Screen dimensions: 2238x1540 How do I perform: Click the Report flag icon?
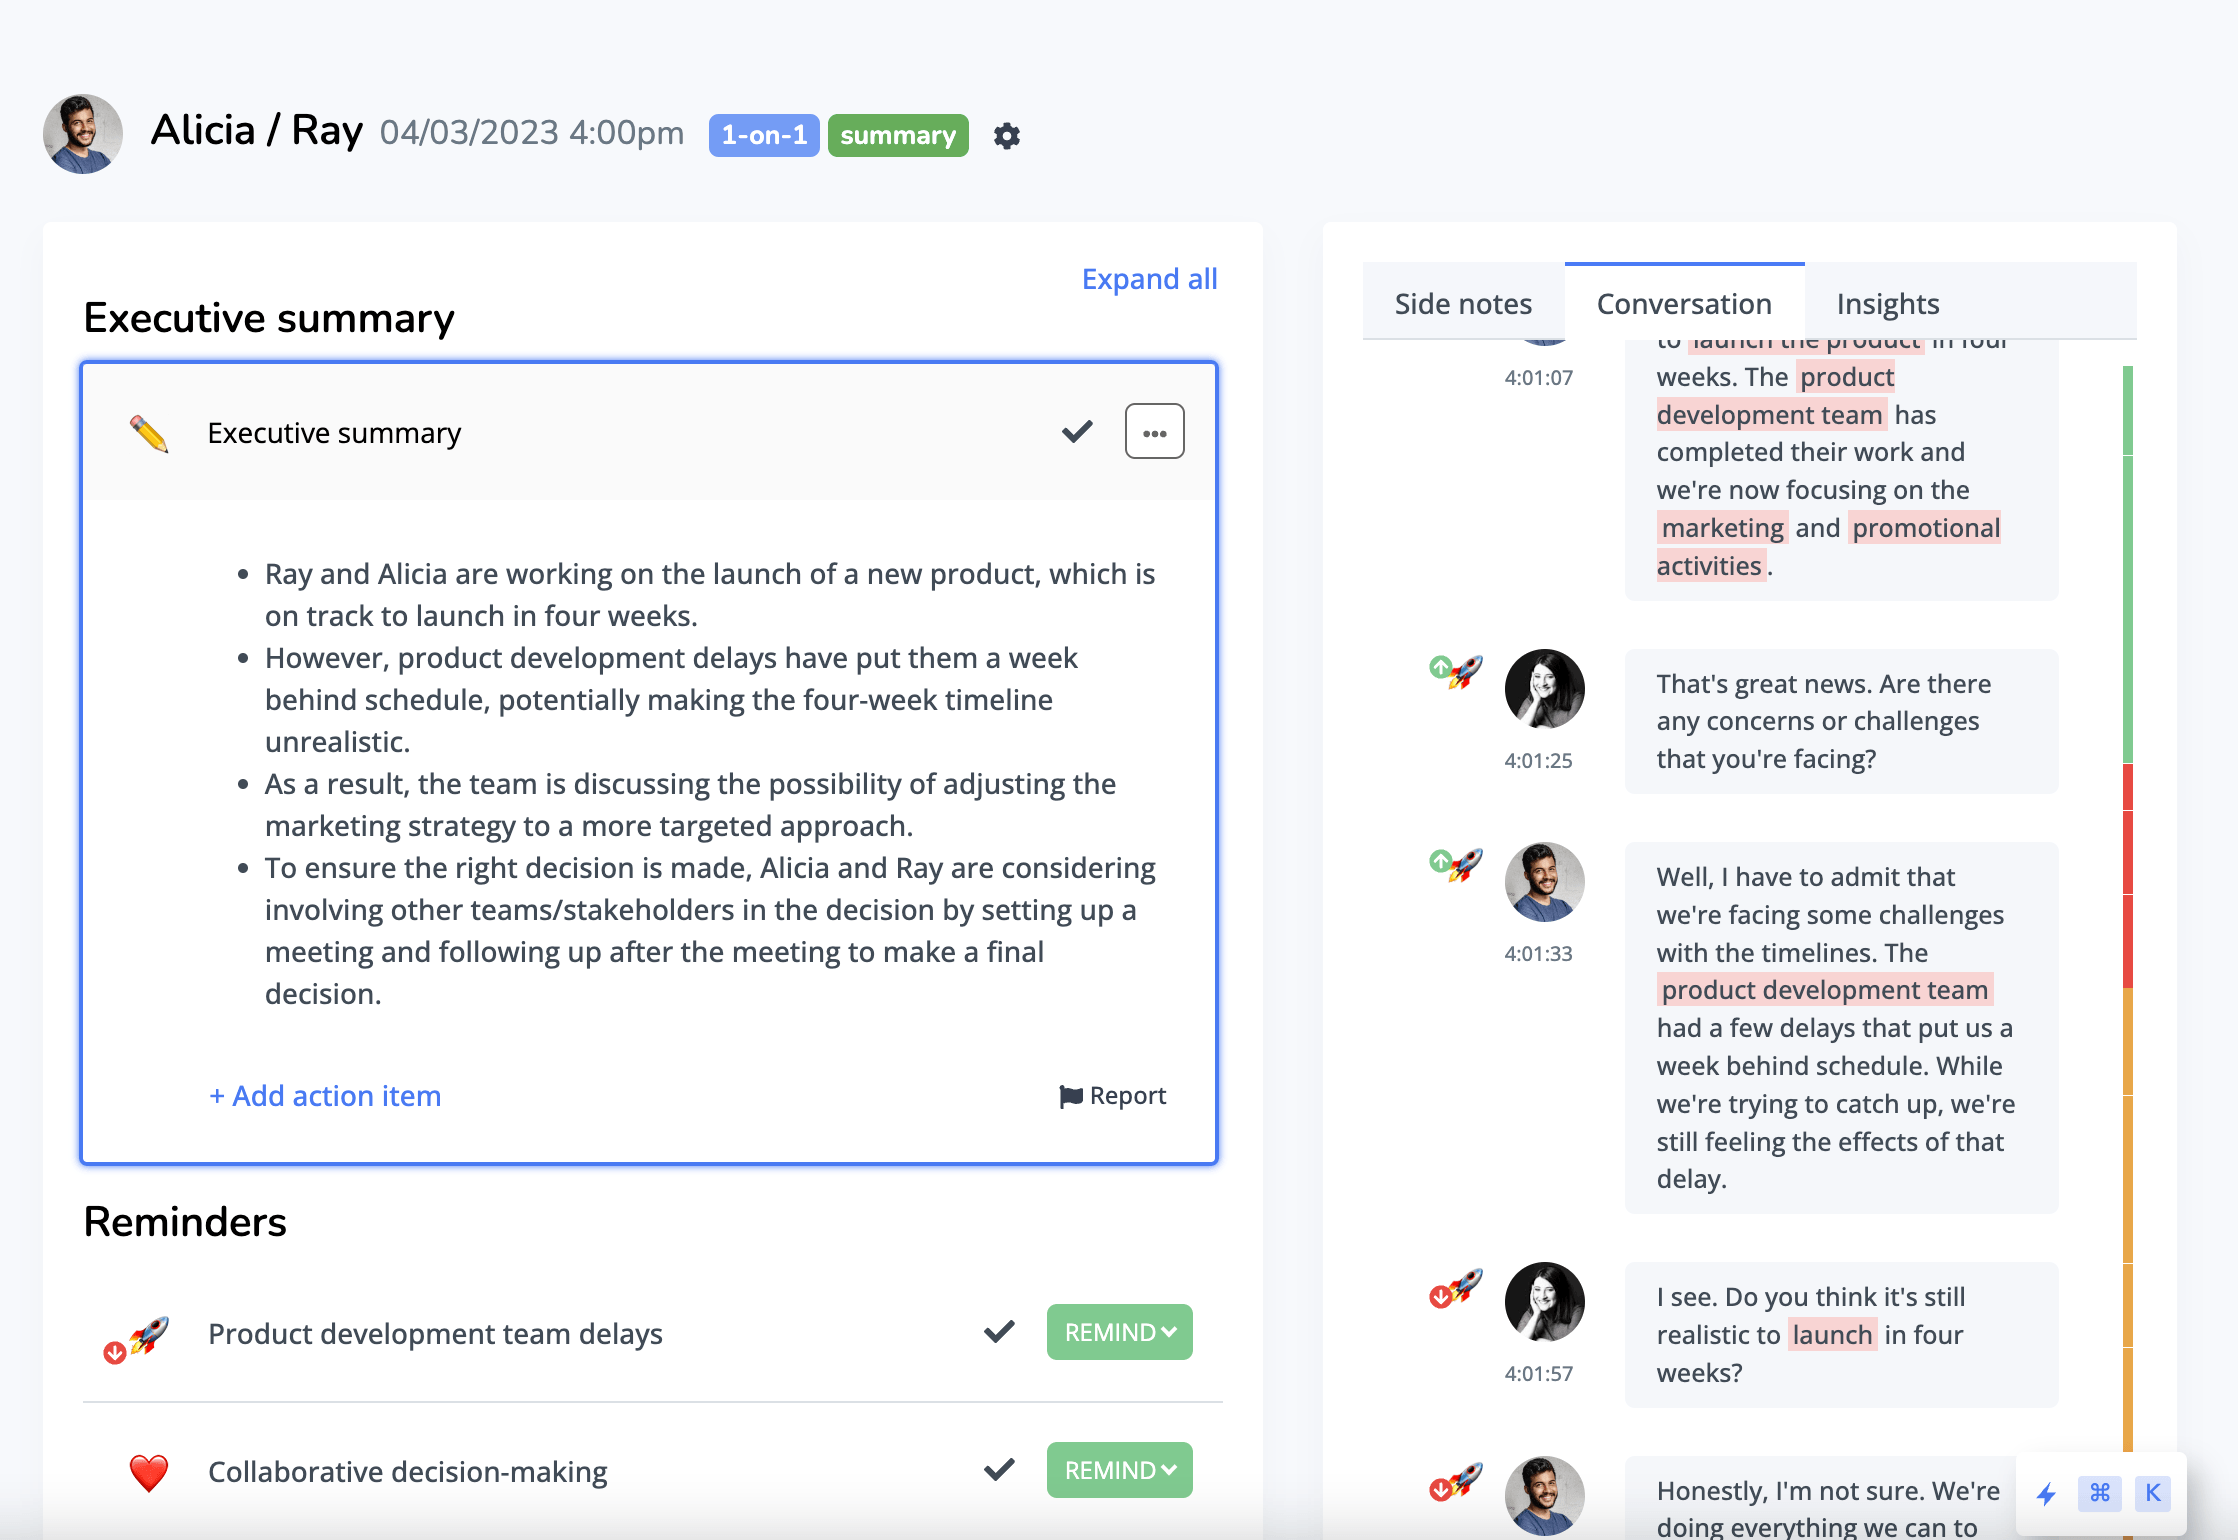(1071, 1096)
